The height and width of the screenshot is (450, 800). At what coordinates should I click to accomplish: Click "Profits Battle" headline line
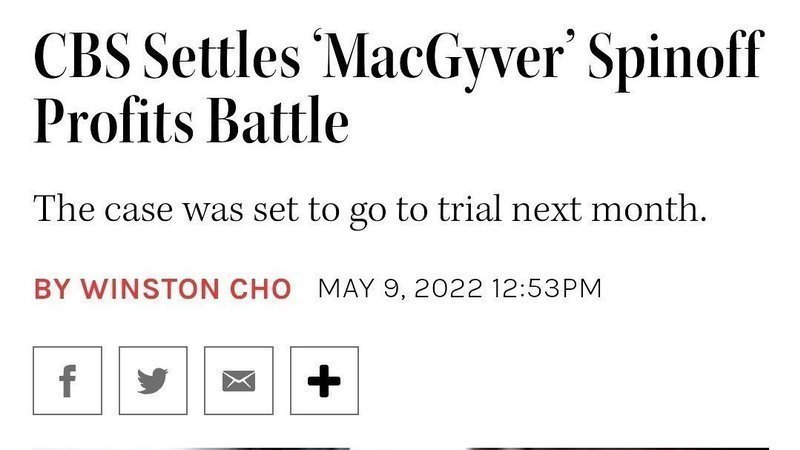191,123
